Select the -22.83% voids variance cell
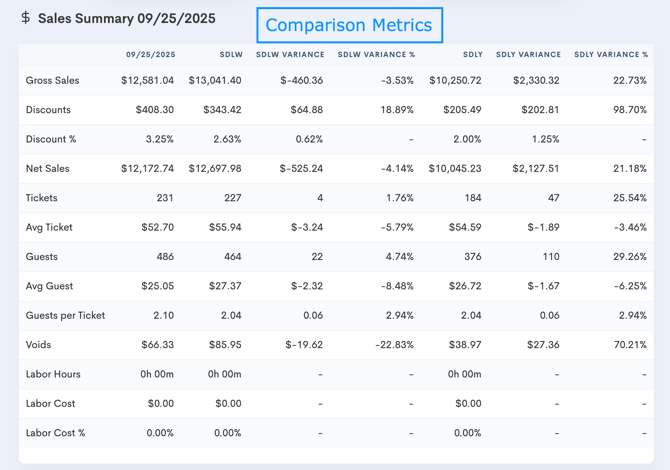 391,345
